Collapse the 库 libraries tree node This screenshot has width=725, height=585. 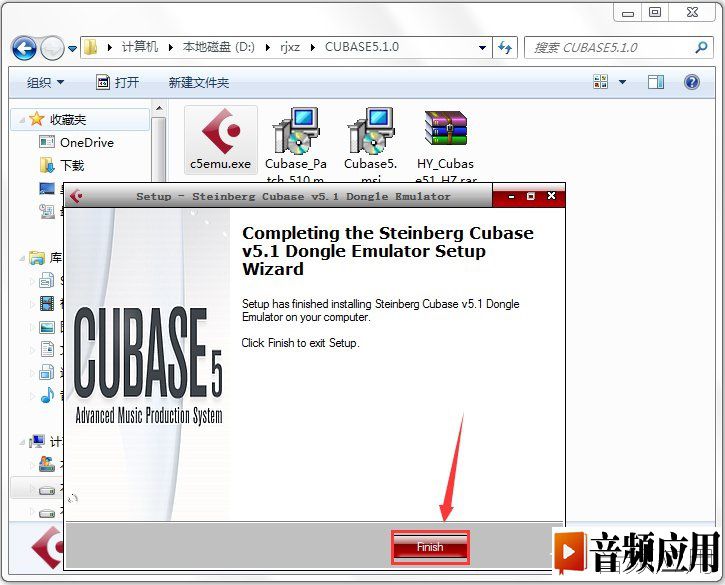22,258
